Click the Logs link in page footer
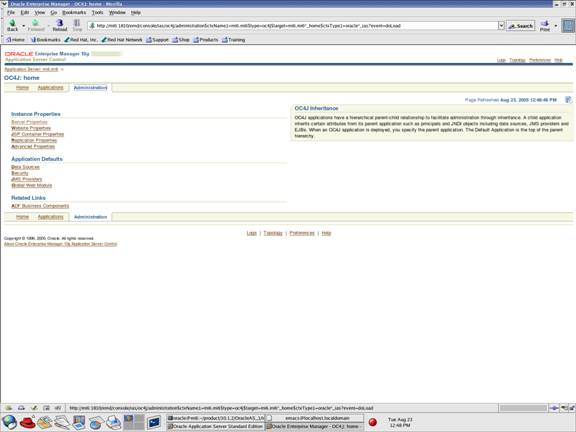Screen dimensions: 576x432 (252, 233)
